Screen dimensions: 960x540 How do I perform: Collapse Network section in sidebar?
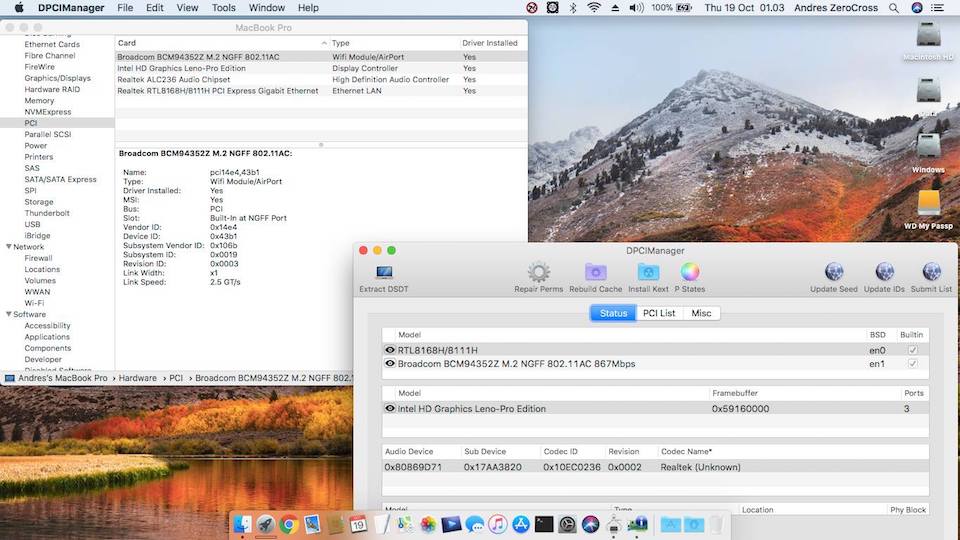click(x=9, y=247)
